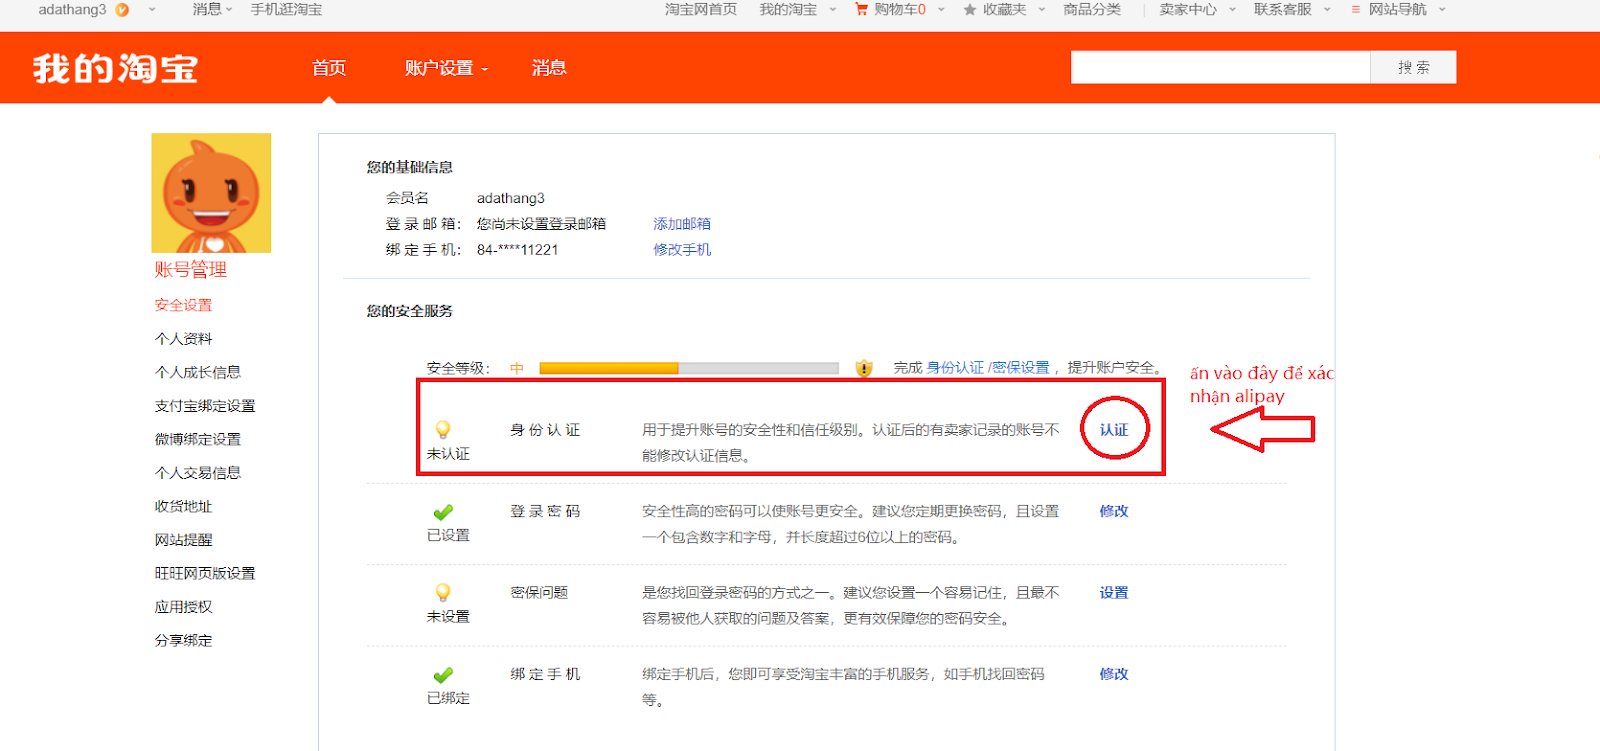Click the green checkmark for 绑定手机
Image resolution: width=1600 pixels, height=751 pixels.
coord(443,675)
